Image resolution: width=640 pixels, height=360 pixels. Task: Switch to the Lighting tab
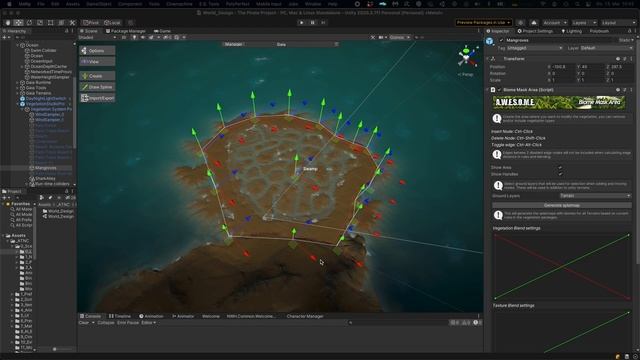[571, 31]
